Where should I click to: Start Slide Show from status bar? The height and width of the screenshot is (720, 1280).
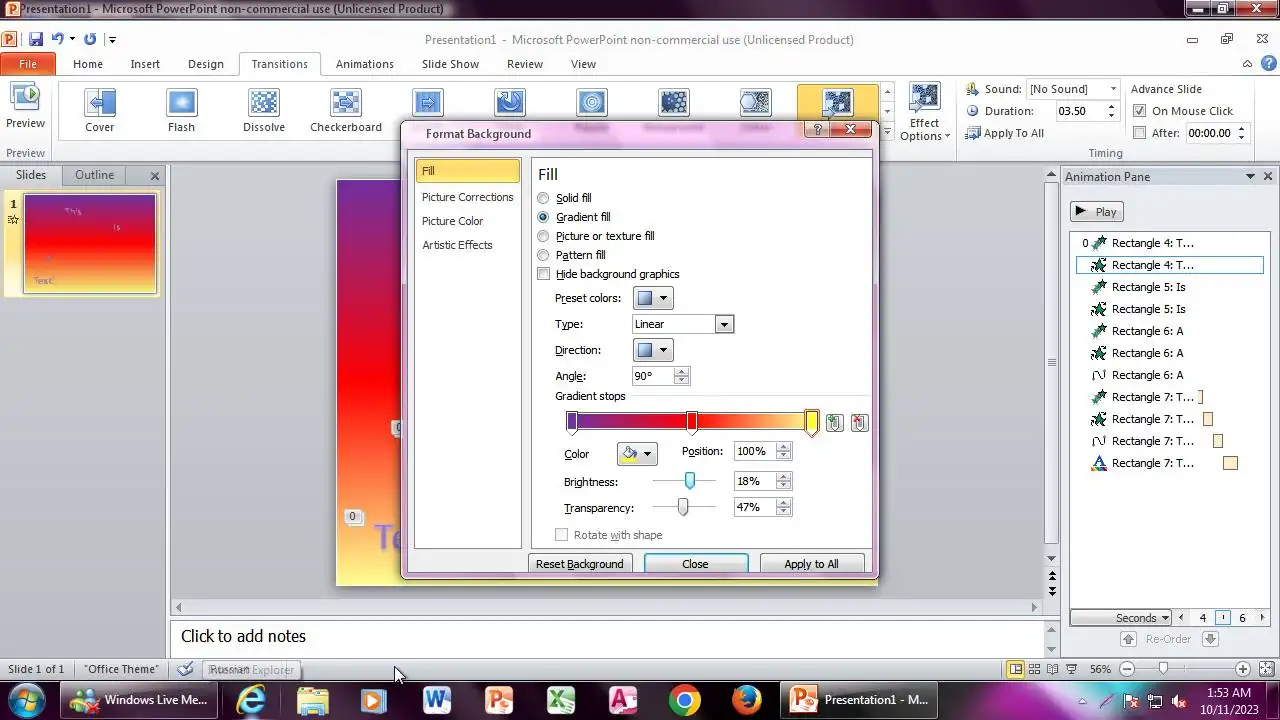[x=1072, y=669]
